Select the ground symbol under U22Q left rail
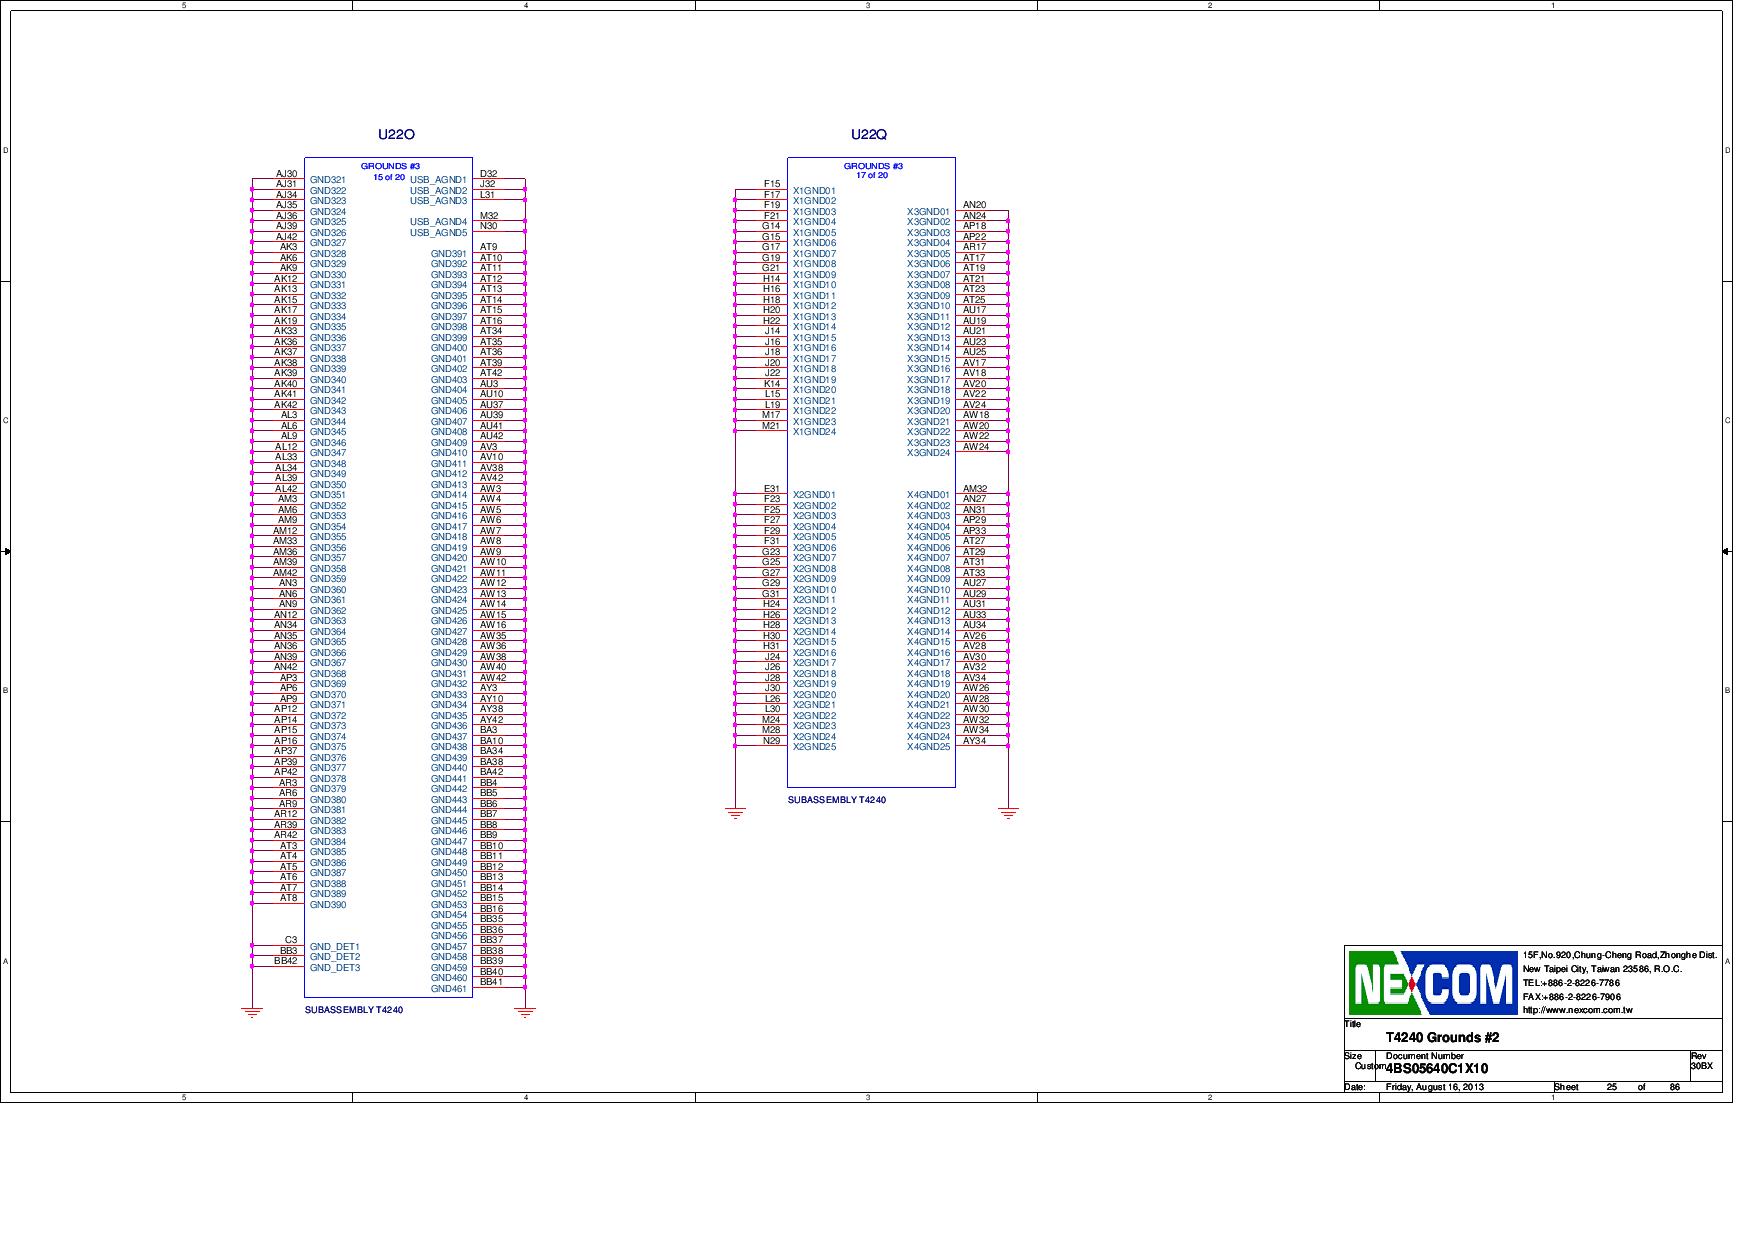This screenshot has width=1754, height=1240. [x=735, y=810]
